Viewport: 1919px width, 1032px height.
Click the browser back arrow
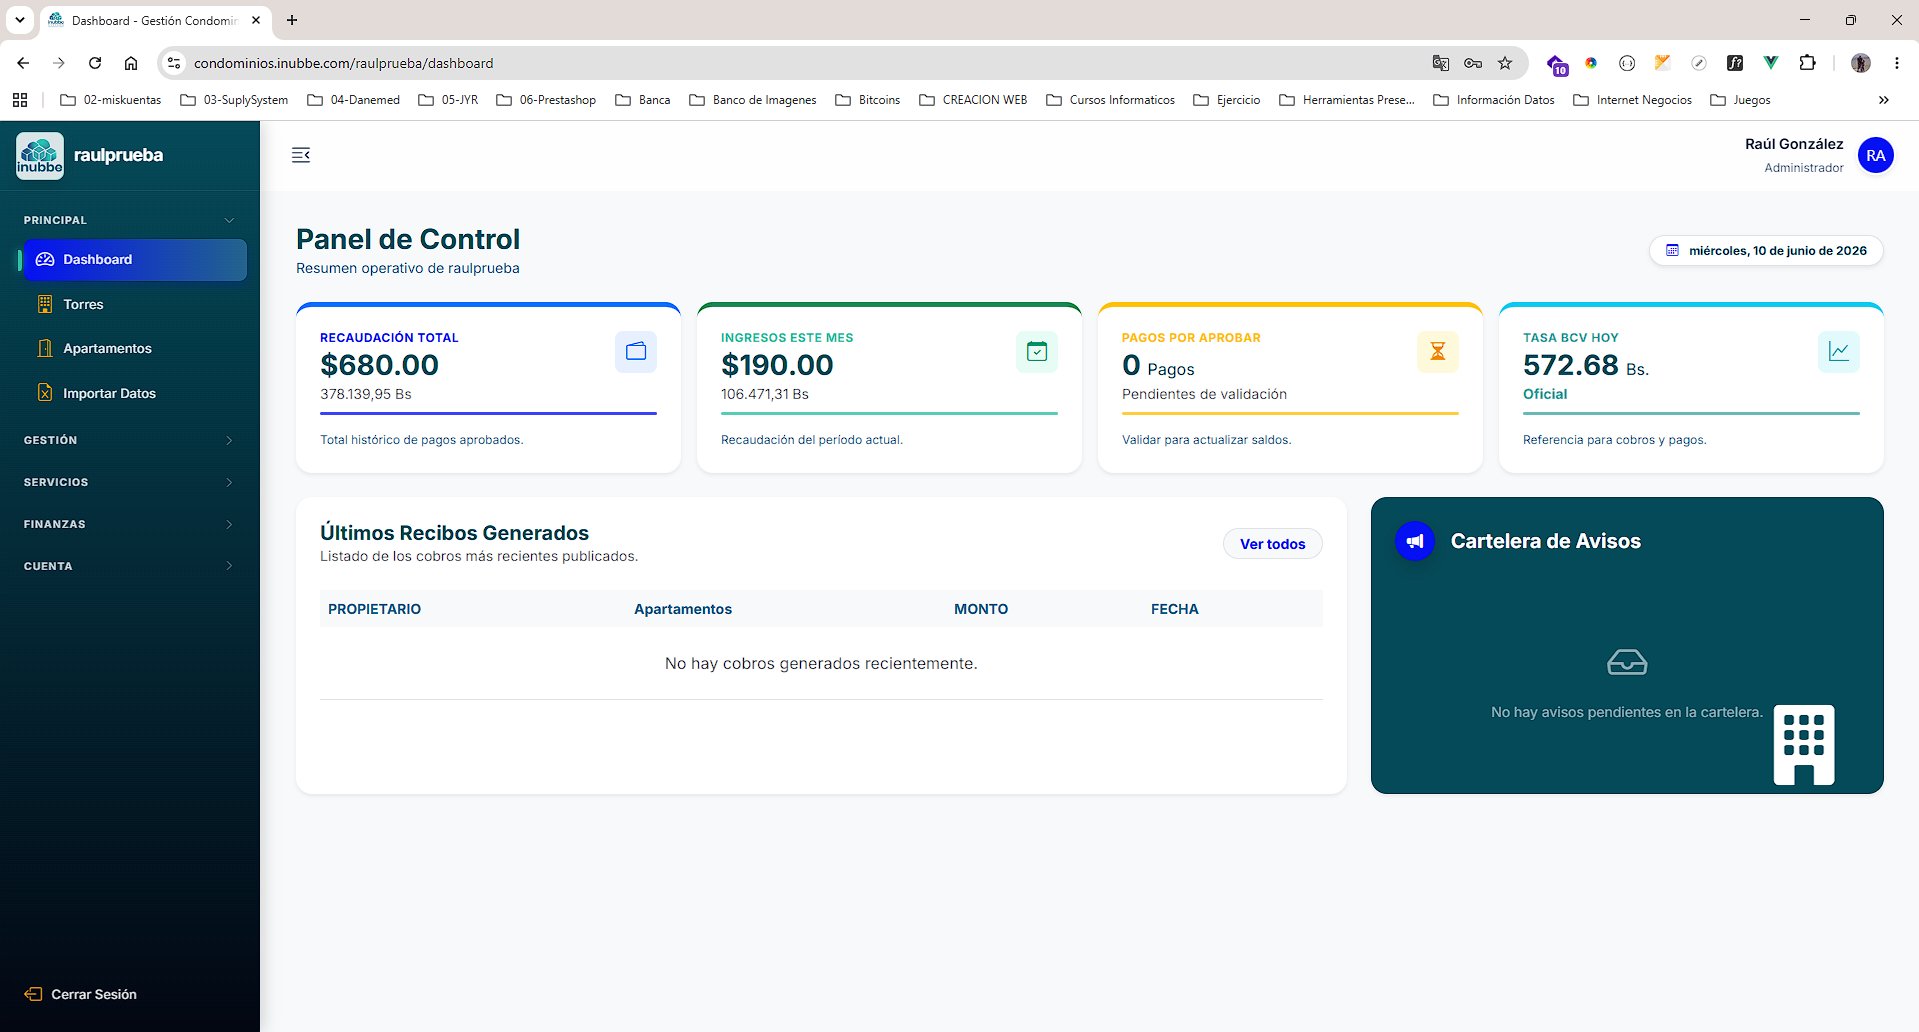click(x=23, y=63)
